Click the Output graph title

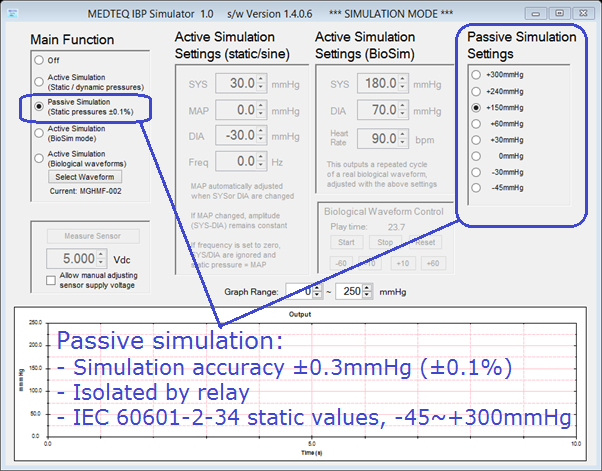[300, 314]
